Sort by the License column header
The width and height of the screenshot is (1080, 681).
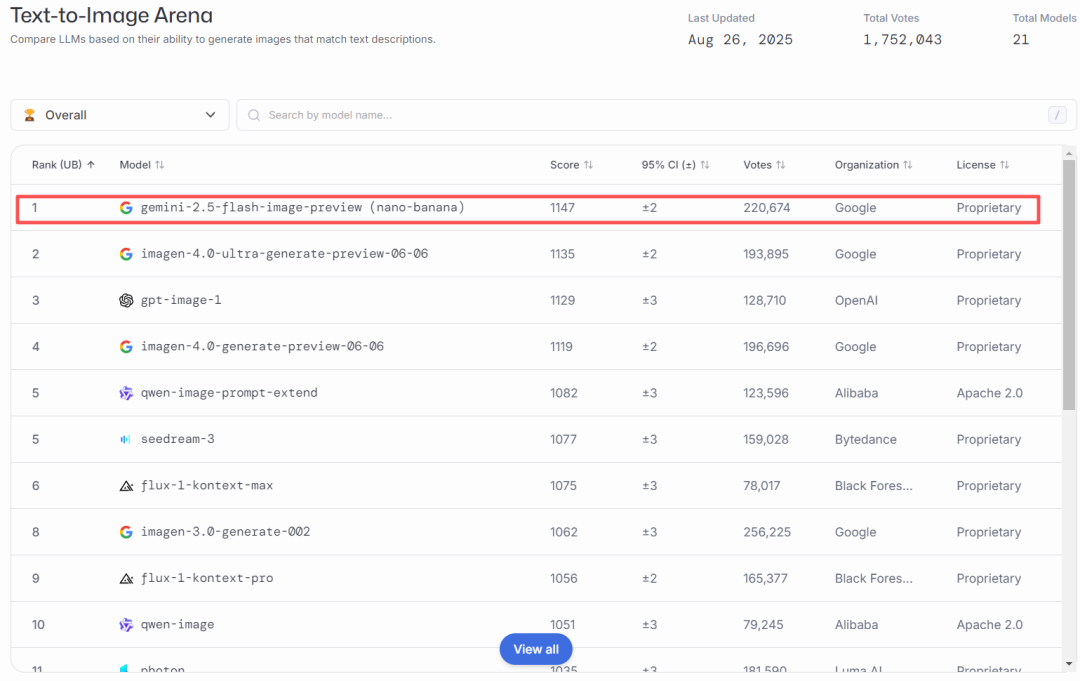coord(983,165)
